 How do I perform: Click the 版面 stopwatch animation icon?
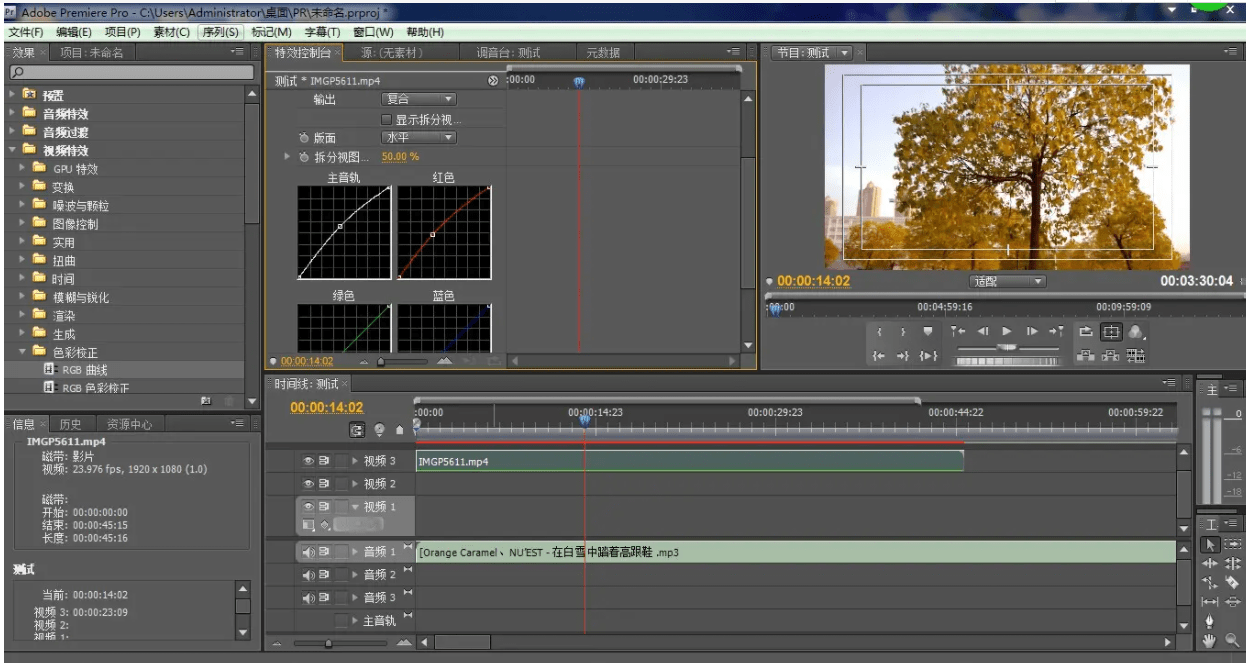coord(304,138)
